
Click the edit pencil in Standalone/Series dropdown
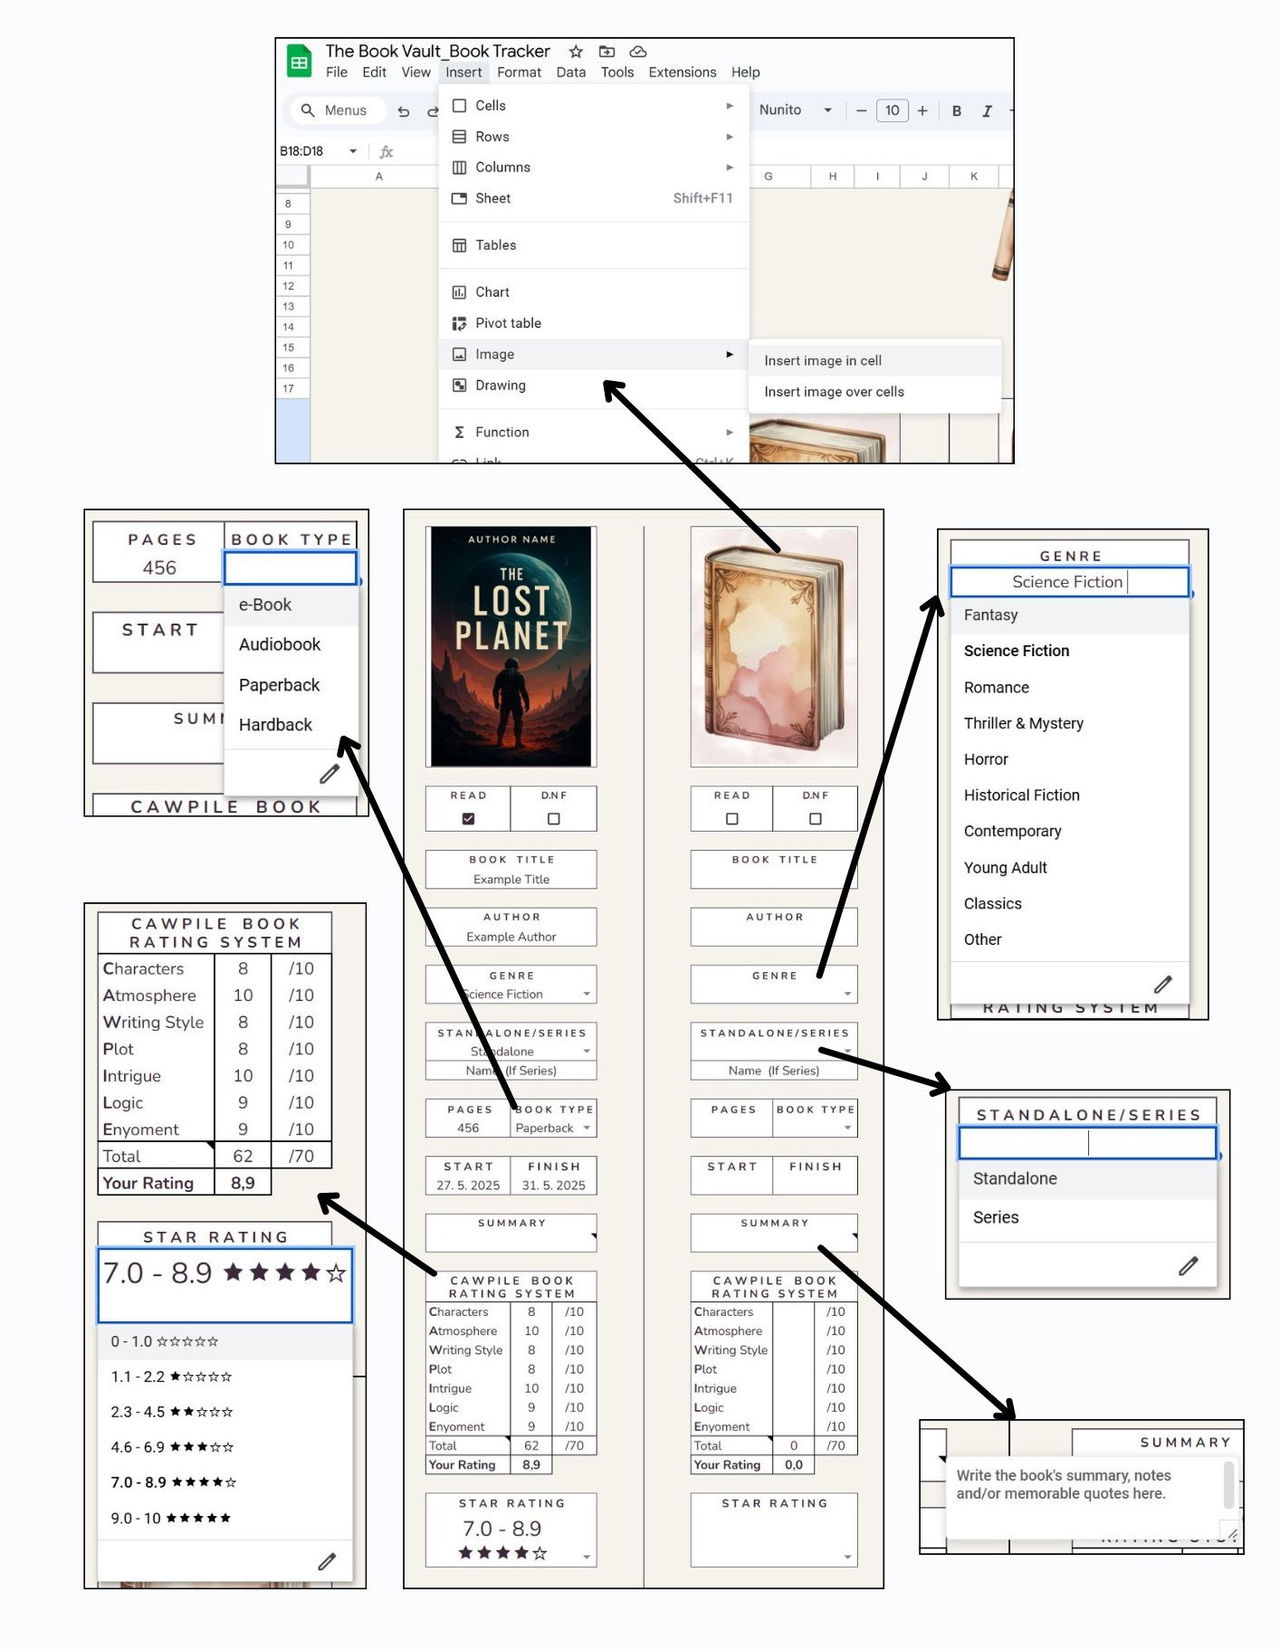pyautogui.click(x=1188, y=1266)
